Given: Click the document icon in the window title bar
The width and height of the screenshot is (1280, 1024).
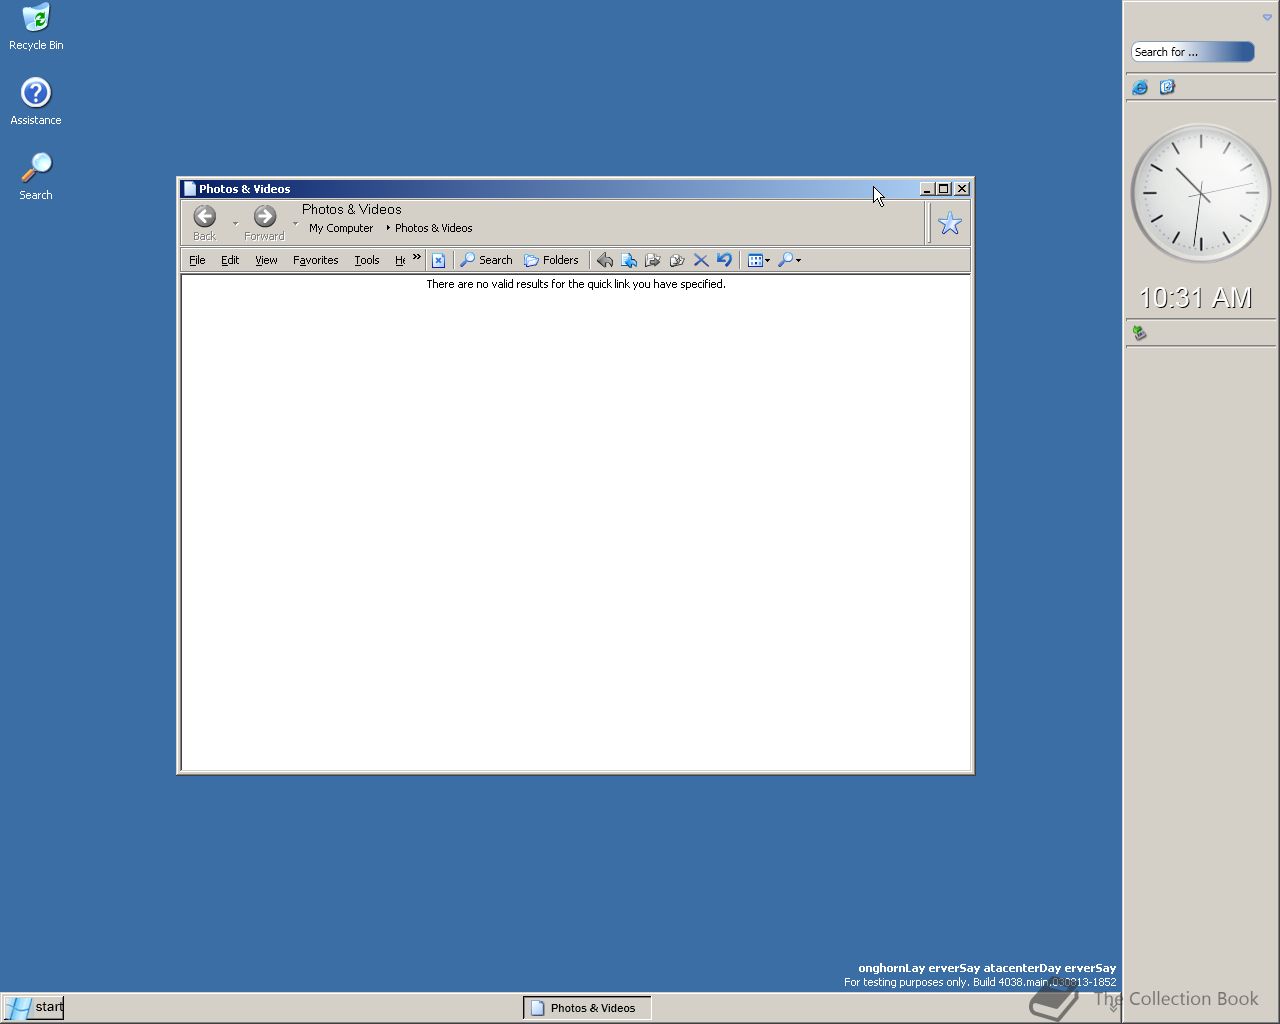Looking at the screenshot, I should click(x=189, y=188).
